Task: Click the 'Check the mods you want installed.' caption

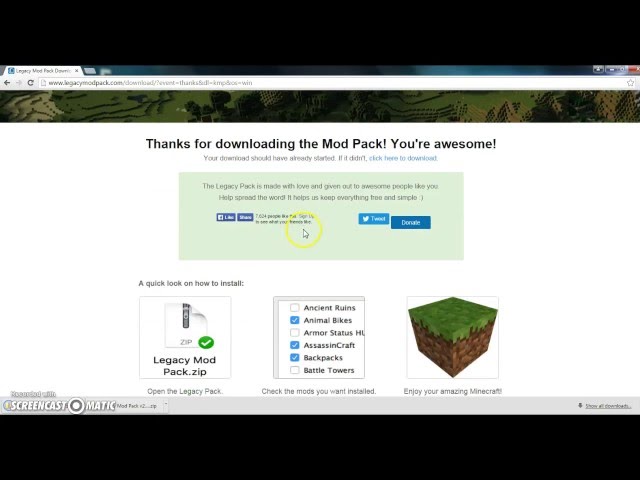Action: pyautogui.click(x=319, y=391)
